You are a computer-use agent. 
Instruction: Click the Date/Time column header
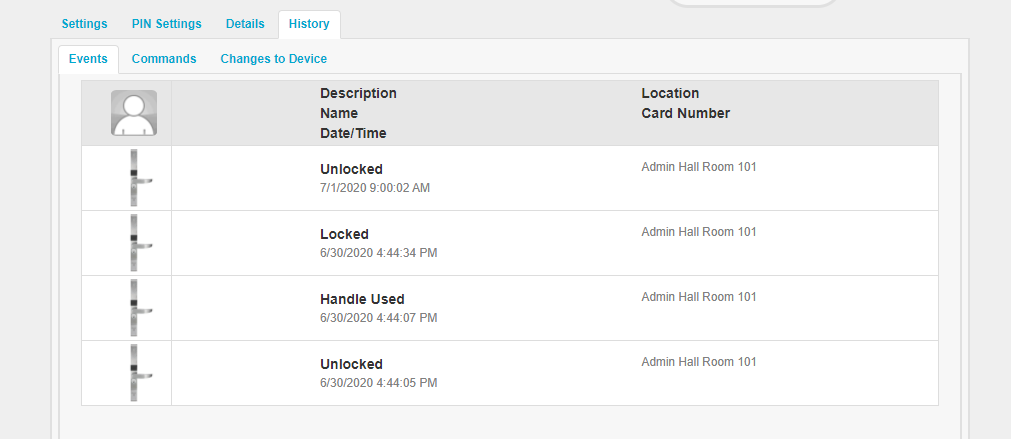[x=353, y=133]
